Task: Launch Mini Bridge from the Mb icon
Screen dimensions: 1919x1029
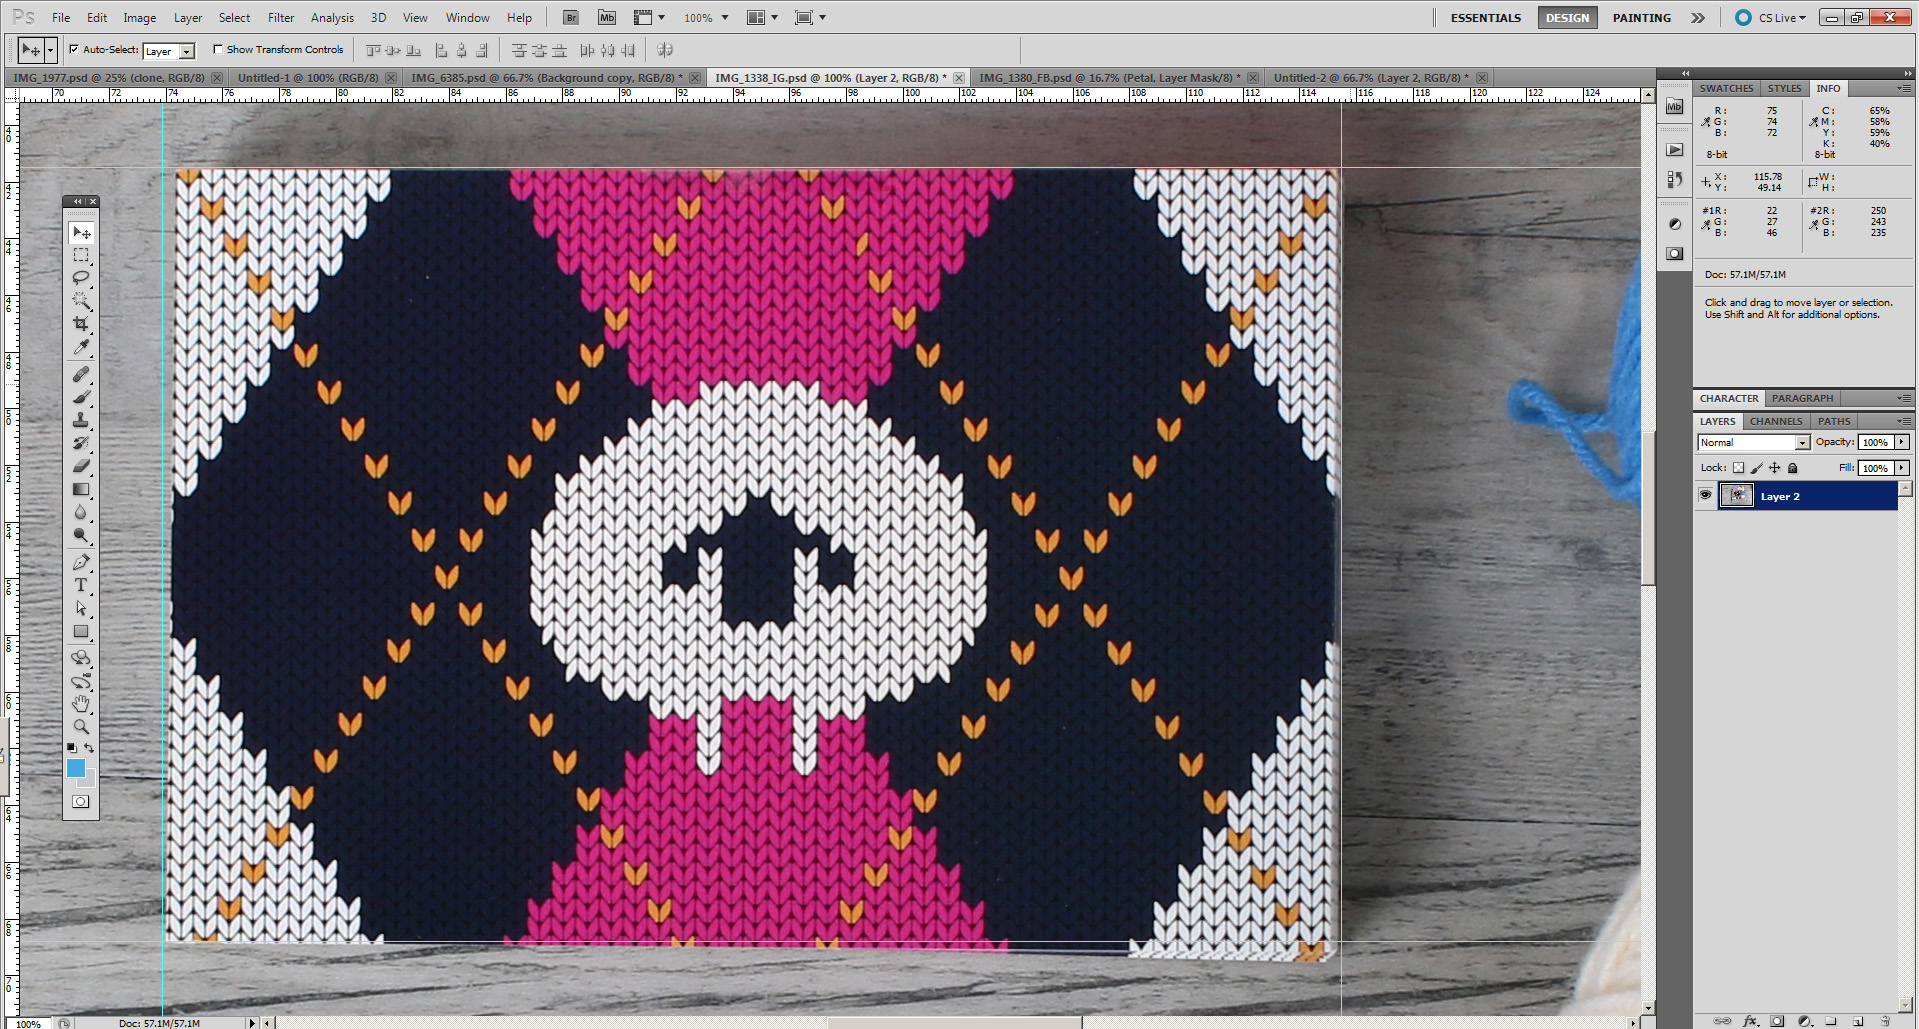Action: [x=607, y=18]
